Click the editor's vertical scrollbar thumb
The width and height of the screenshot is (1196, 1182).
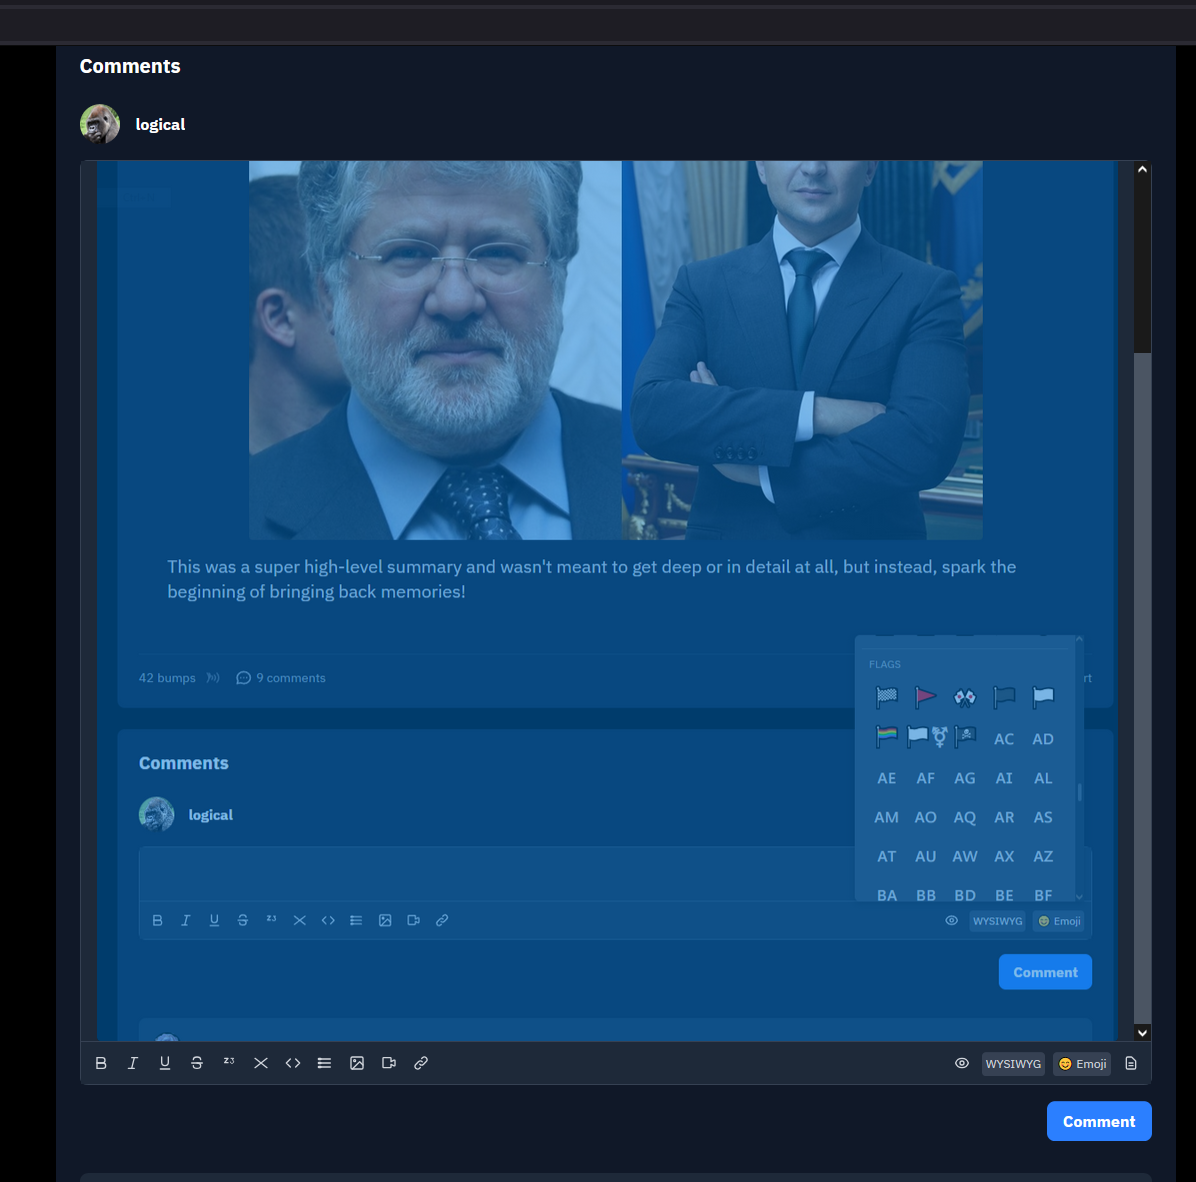click(1142, 688)
